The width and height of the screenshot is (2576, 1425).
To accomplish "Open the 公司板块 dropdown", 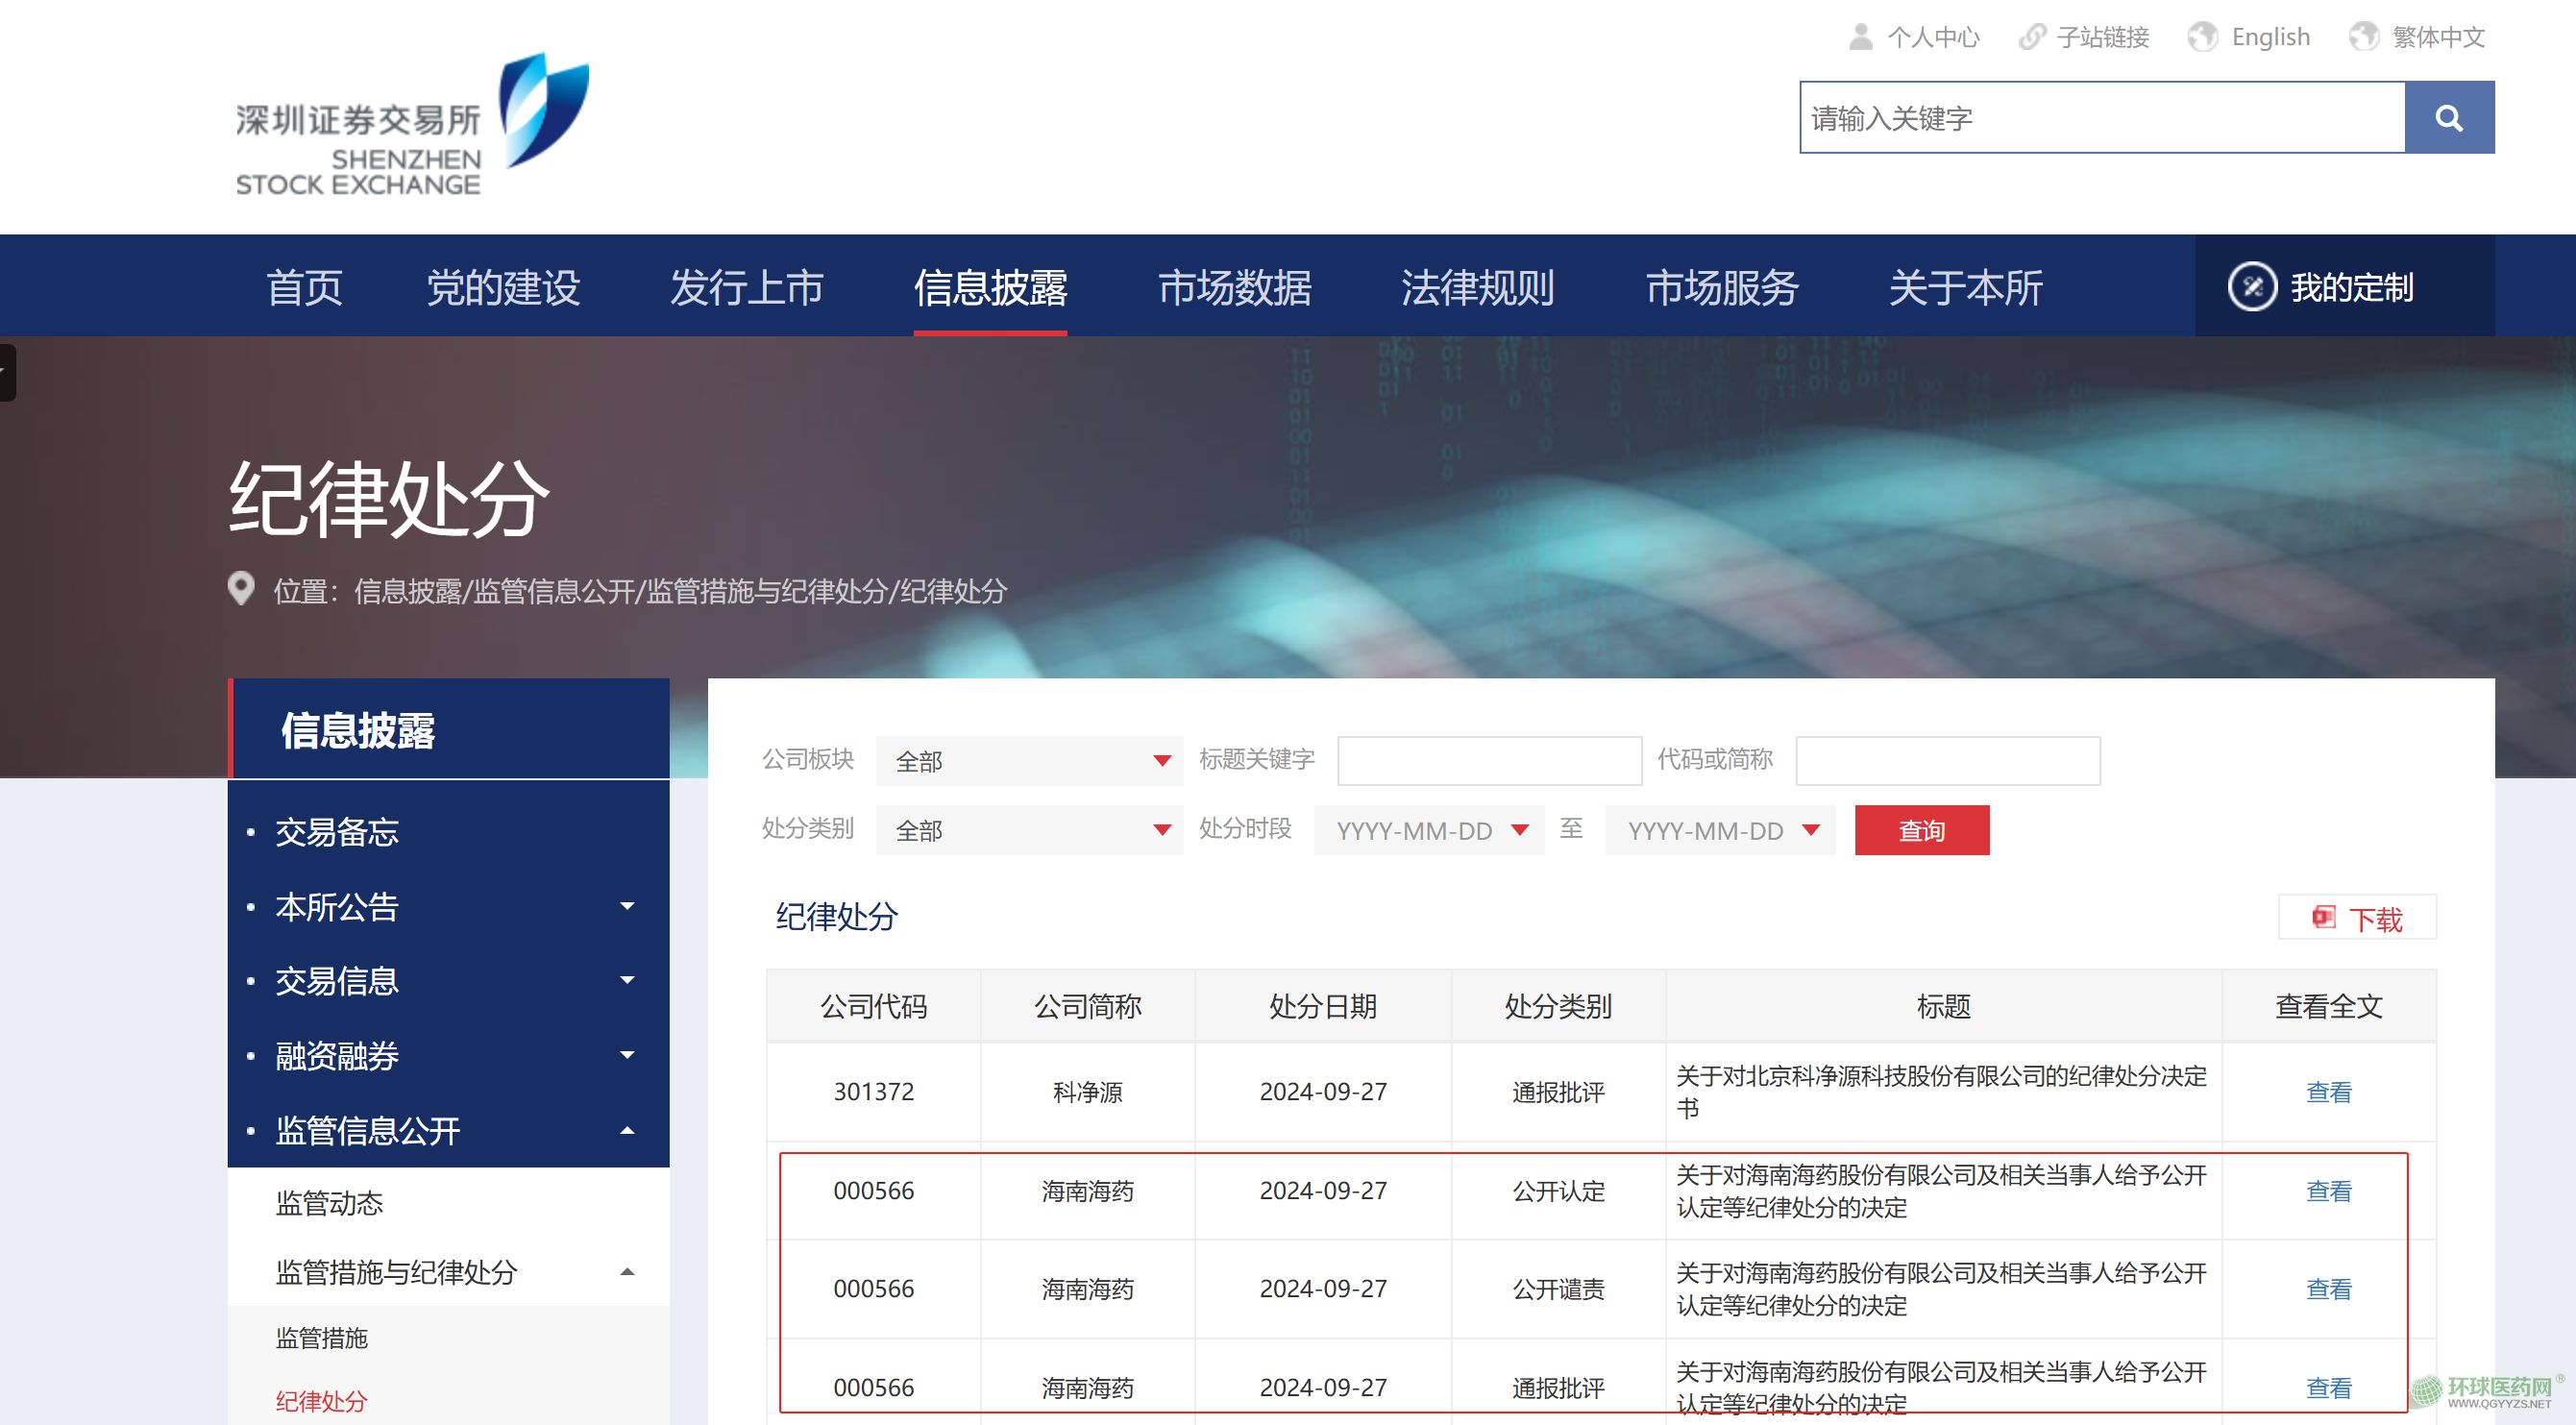I will click(x=1028, y=761).
